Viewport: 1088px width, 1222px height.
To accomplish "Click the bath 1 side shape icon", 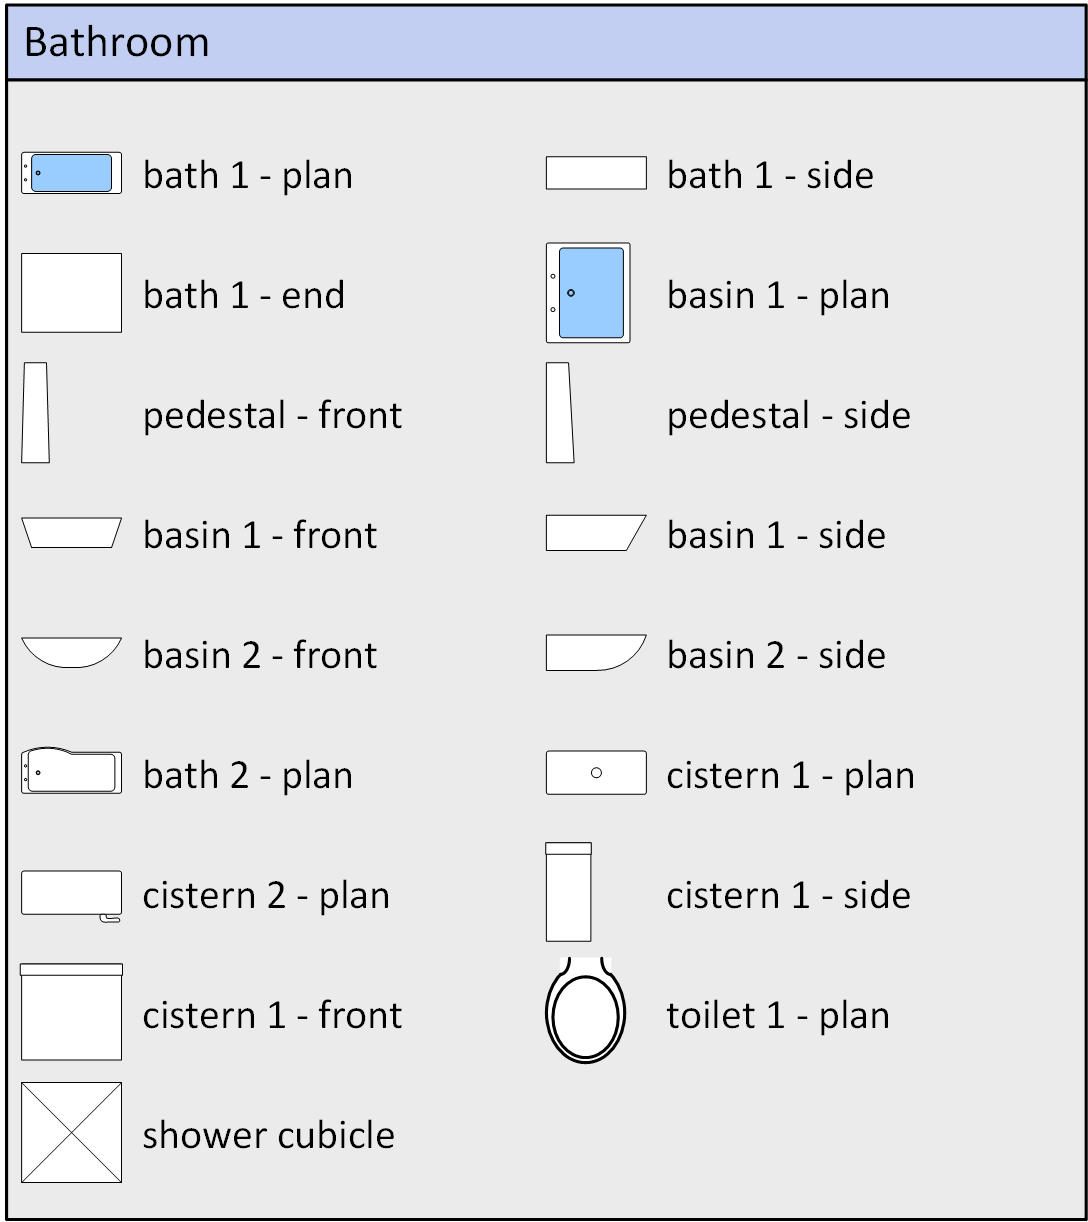I will [596, 173].
